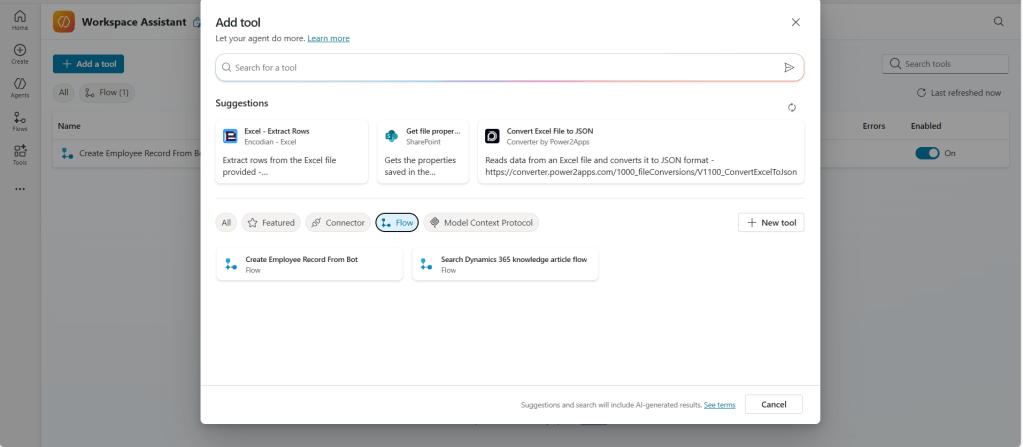This screenshot has height=447, width=1023.
Task: Open the Learn more link
Action: point(328,38)
